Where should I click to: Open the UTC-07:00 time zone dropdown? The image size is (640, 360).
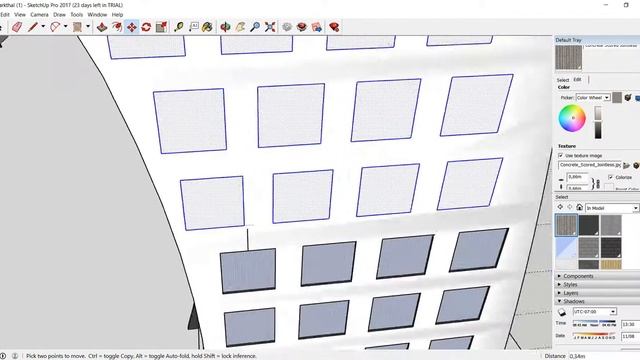coord(594,312)
